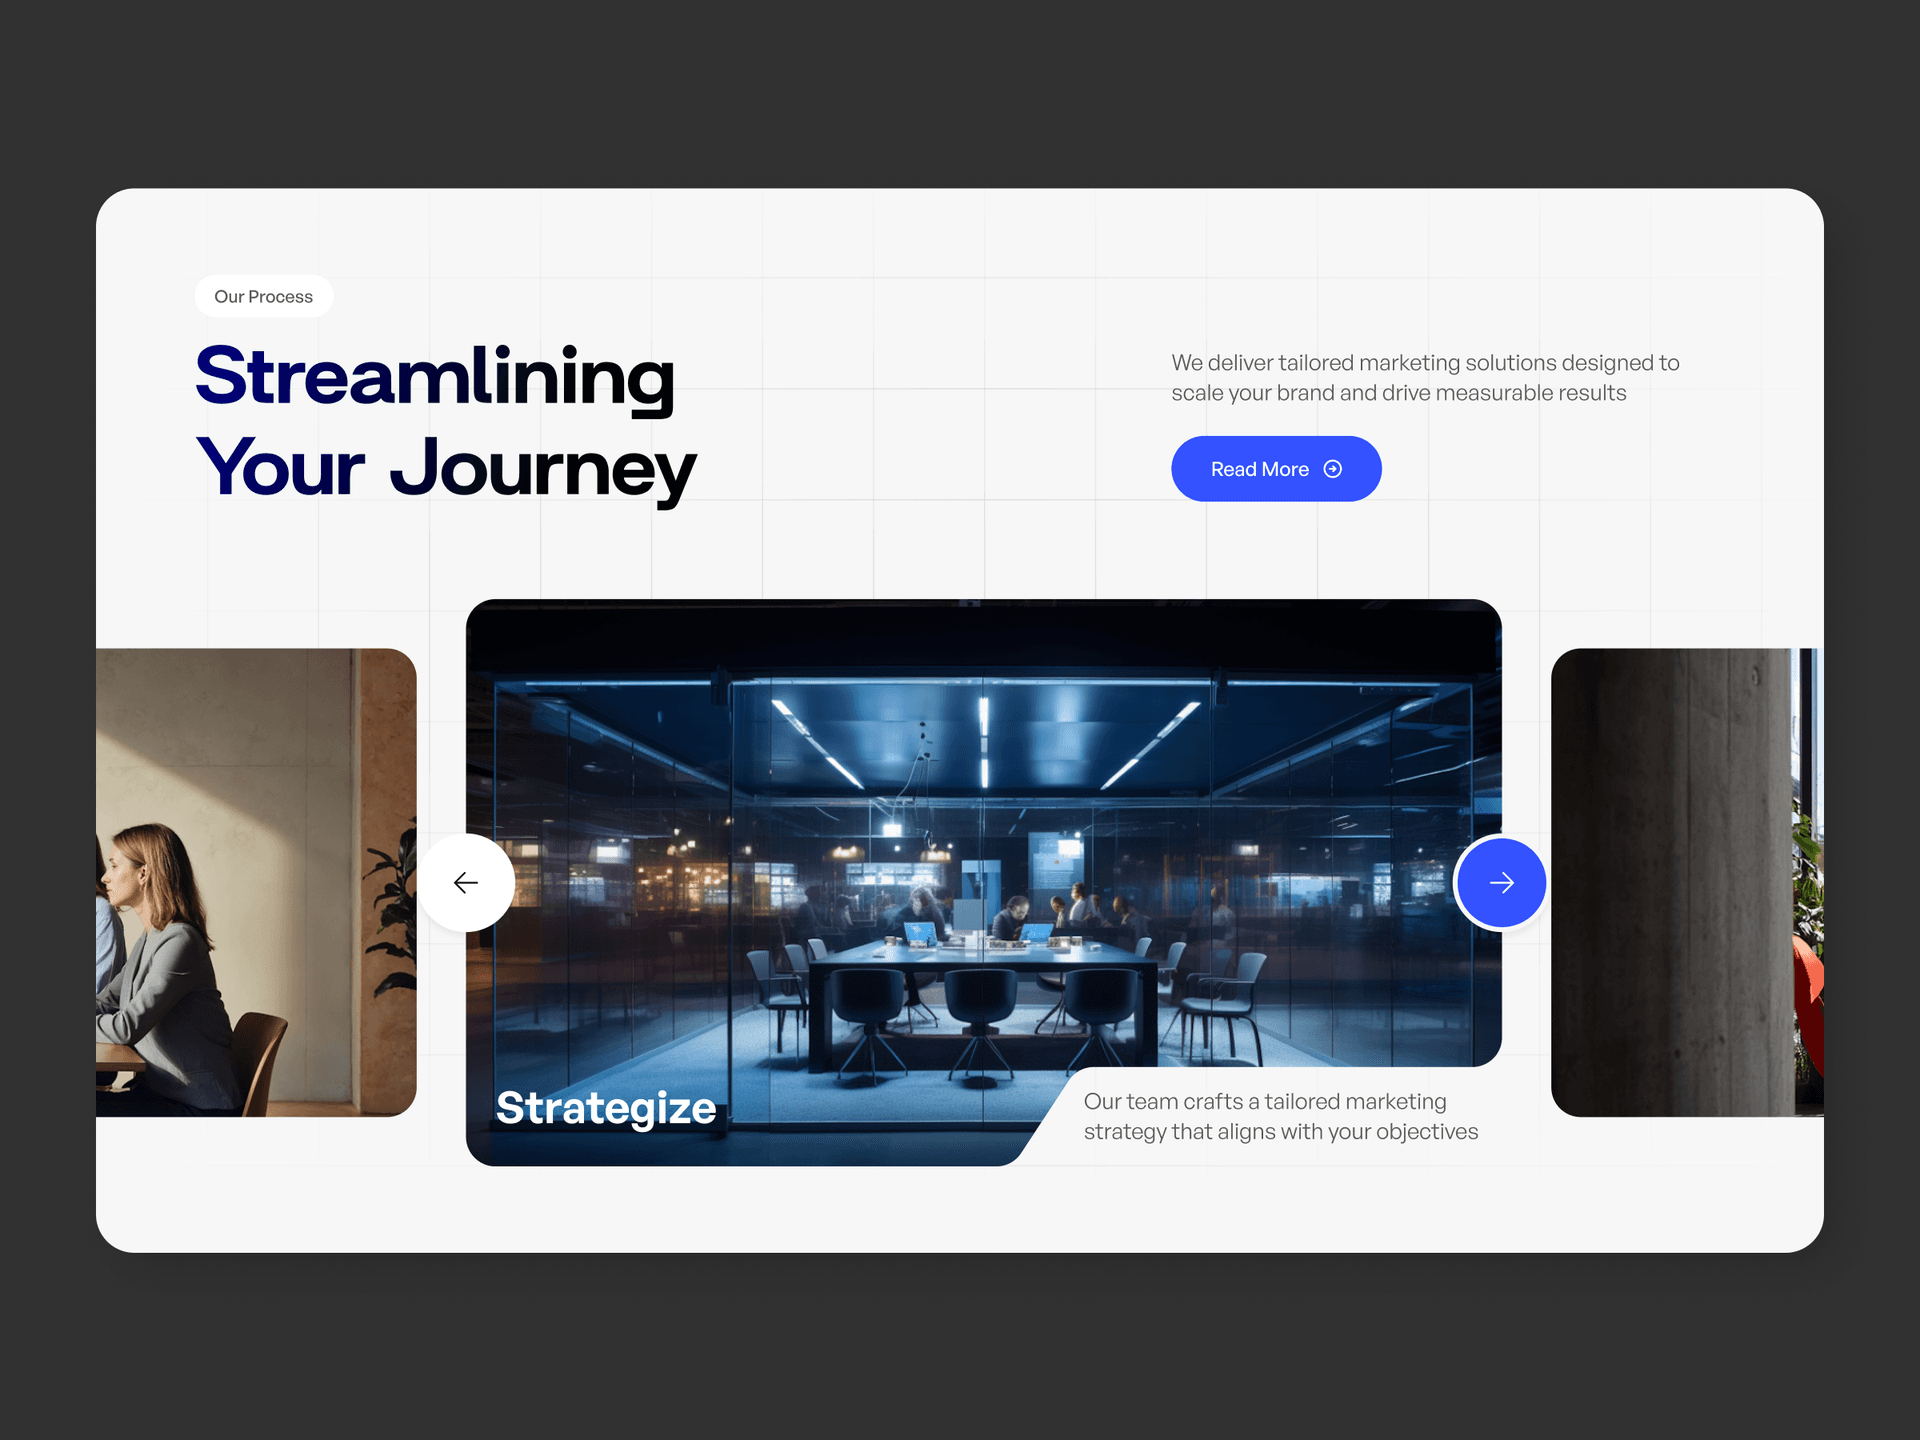
Task: Click the blue right arrow carousel button
Action: [1501, 882]
